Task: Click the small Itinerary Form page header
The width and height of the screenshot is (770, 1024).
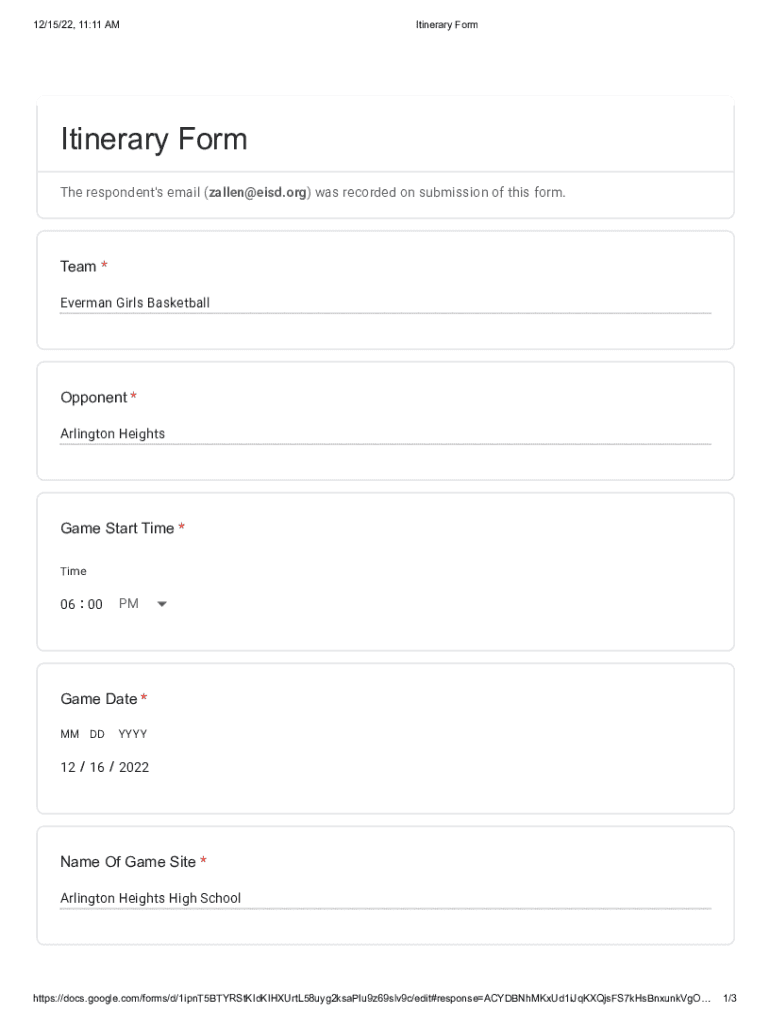Action: click(447, 25)
